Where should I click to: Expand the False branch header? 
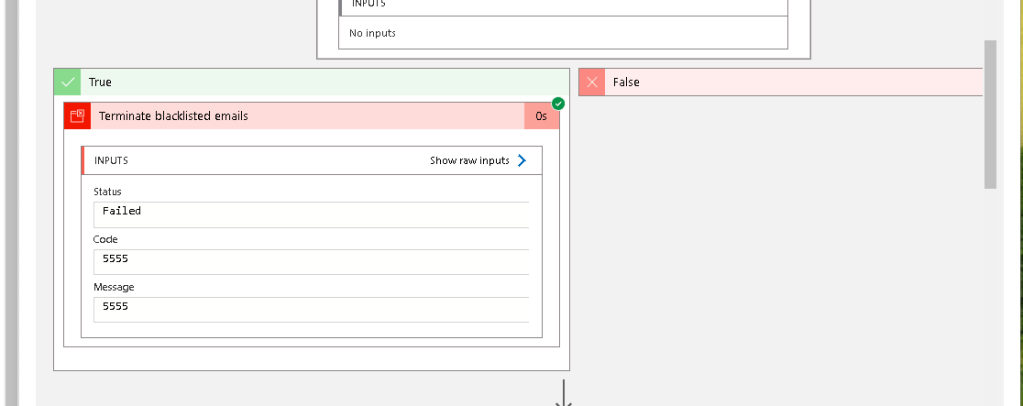point(780,82)
